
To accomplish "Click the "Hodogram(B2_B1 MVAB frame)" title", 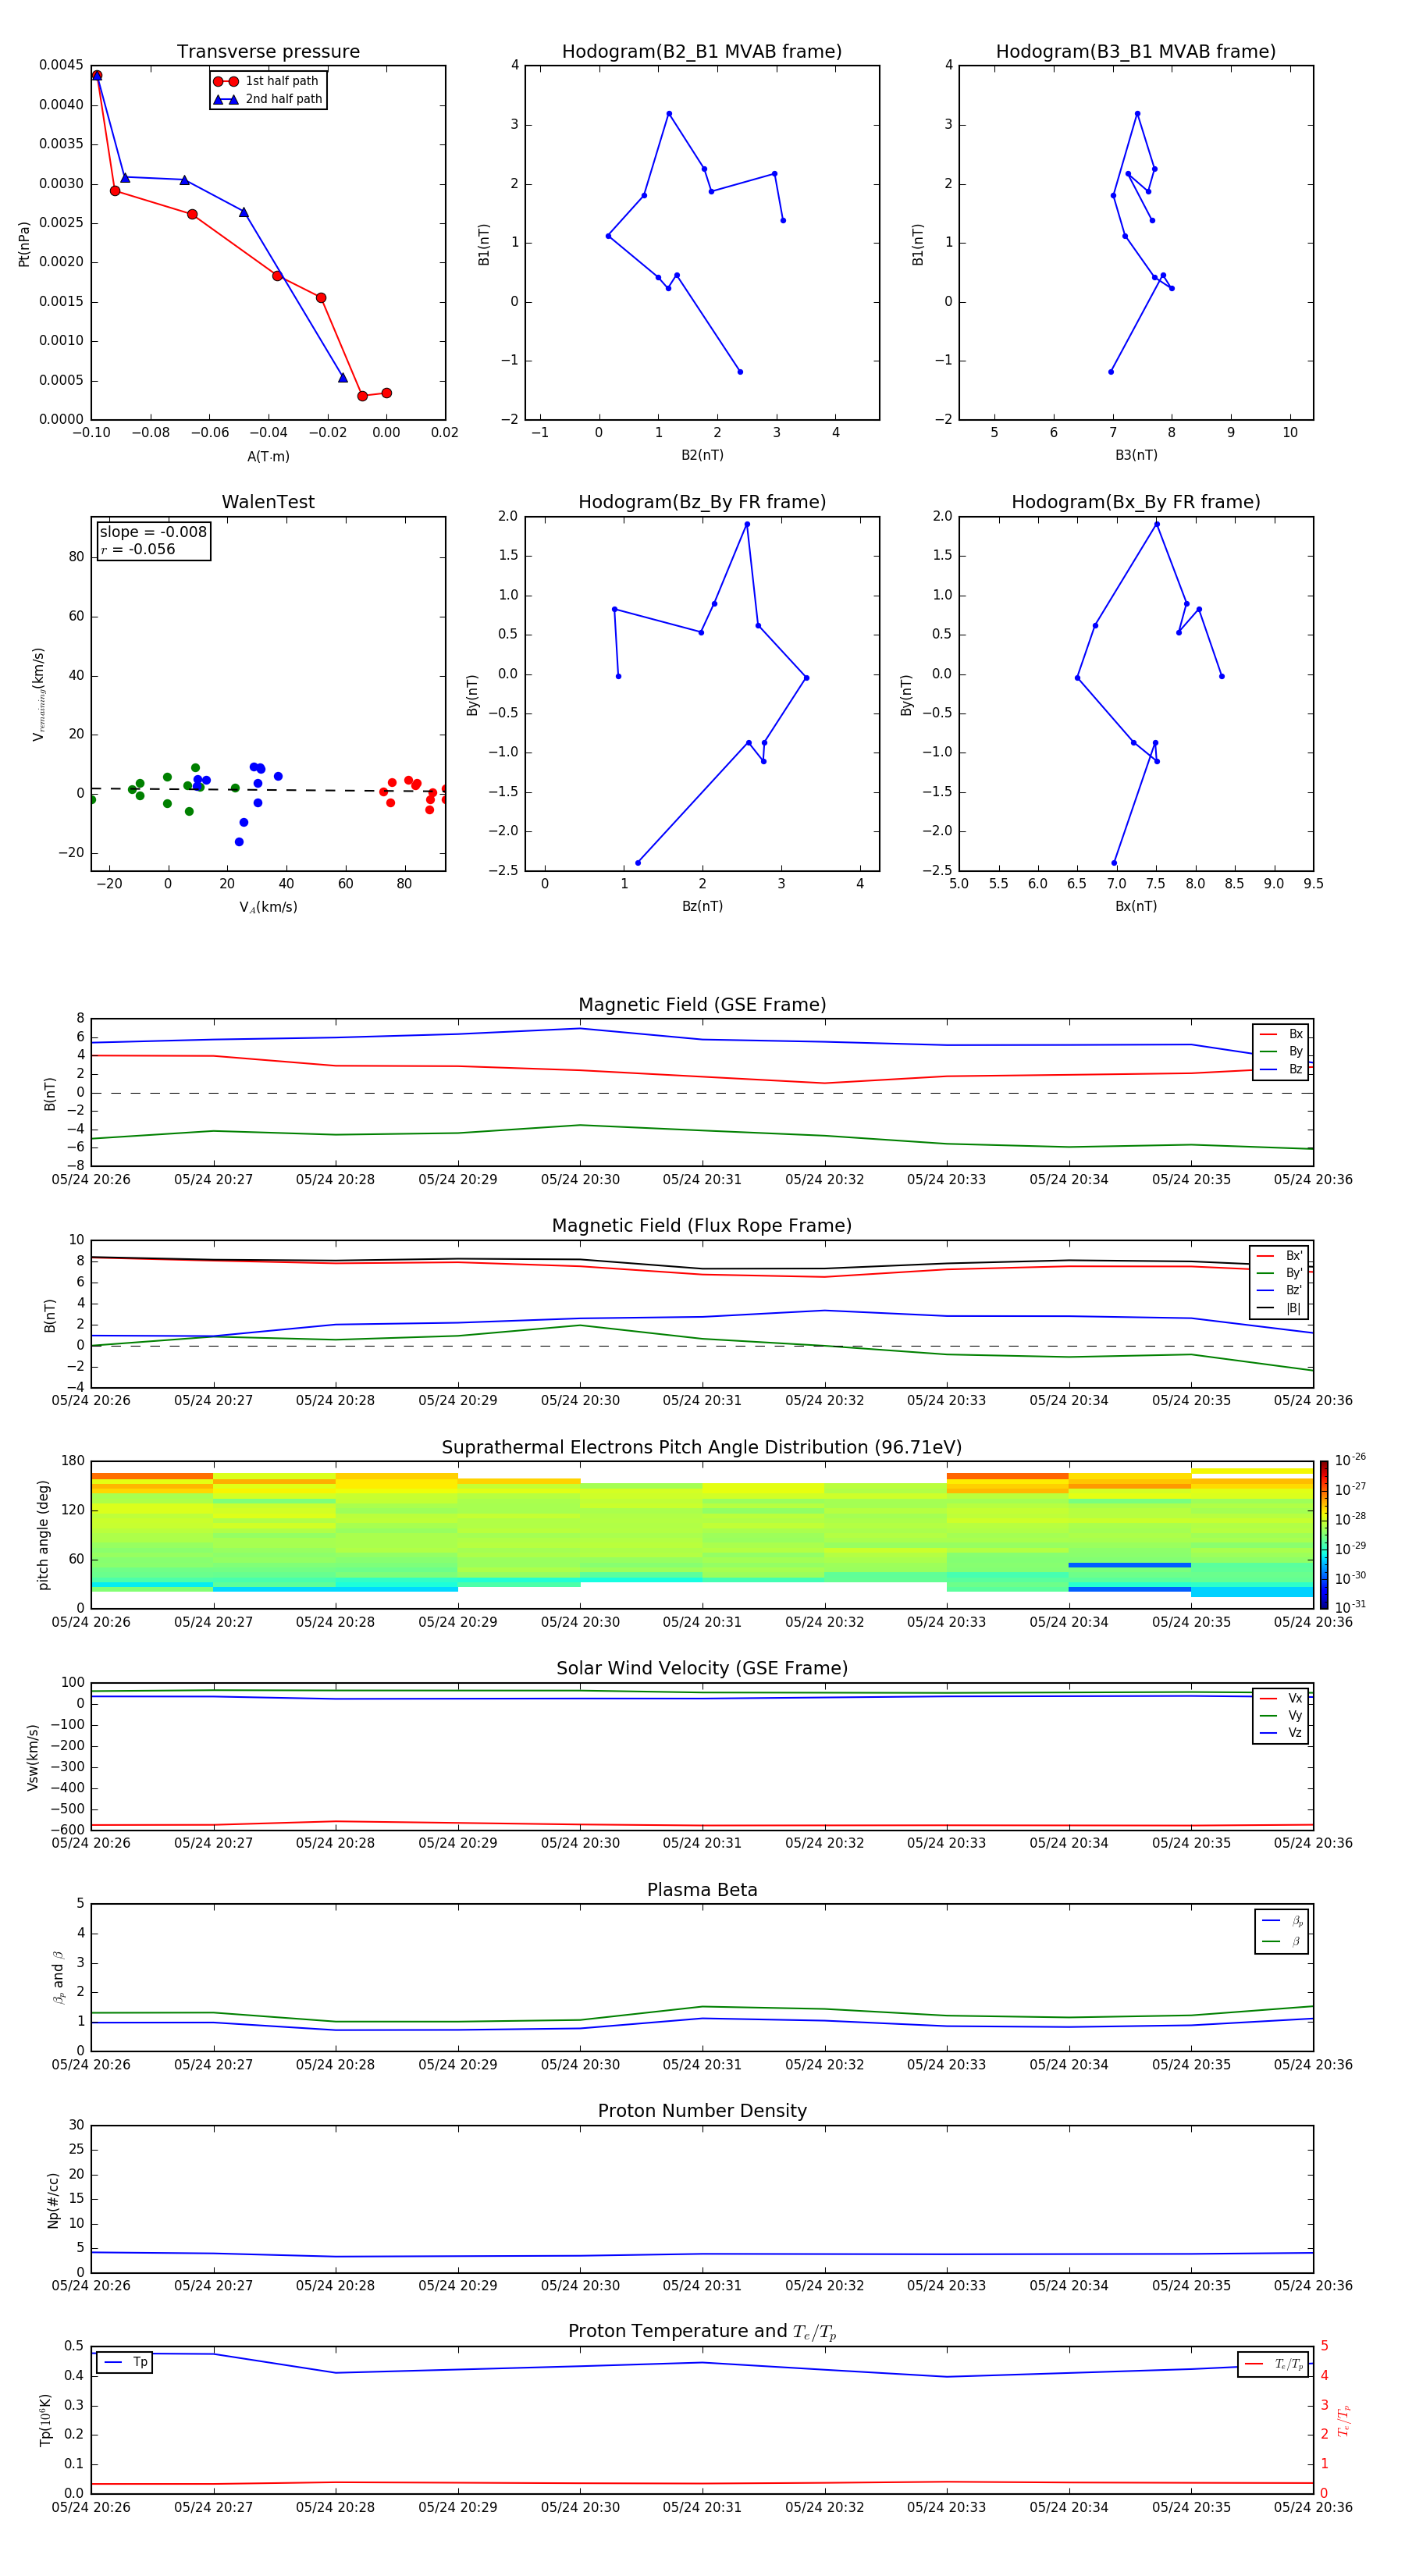I will point(702,52).
